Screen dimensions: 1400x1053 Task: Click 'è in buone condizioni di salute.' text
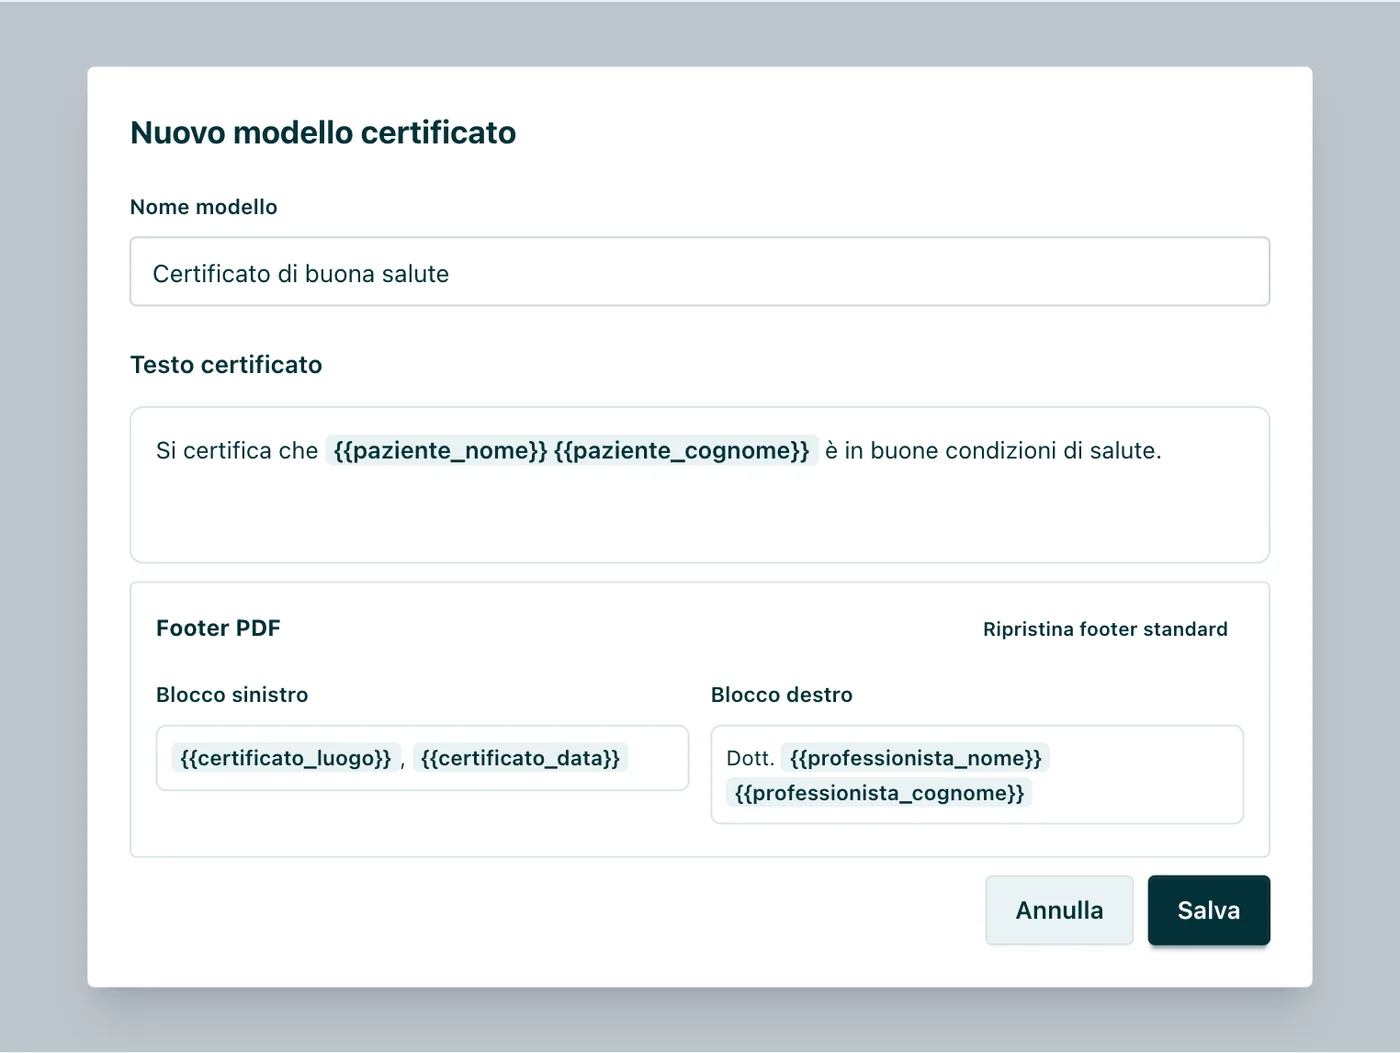tap(993, 451)
